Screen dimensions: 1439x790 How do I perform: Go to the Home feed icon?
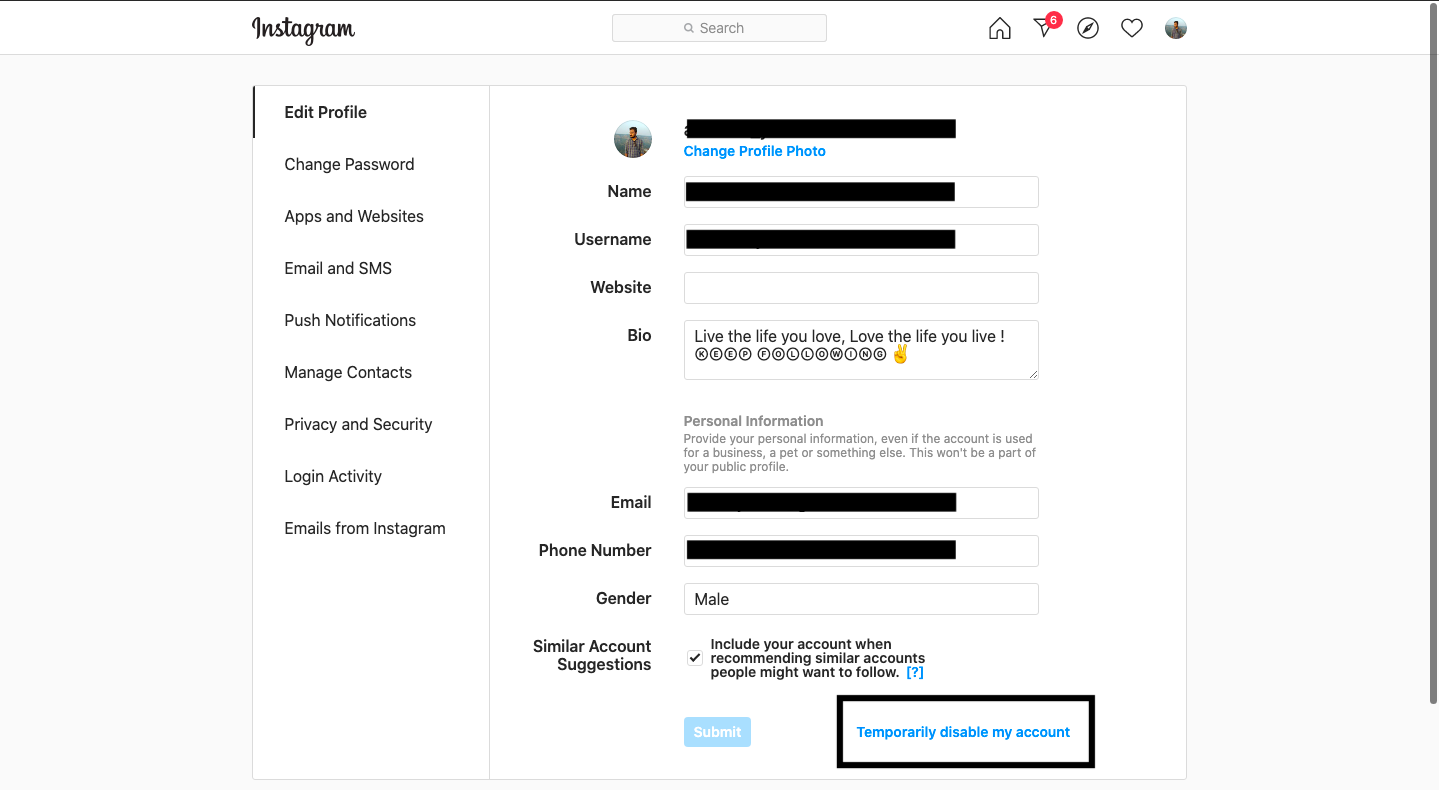[999, 29]
